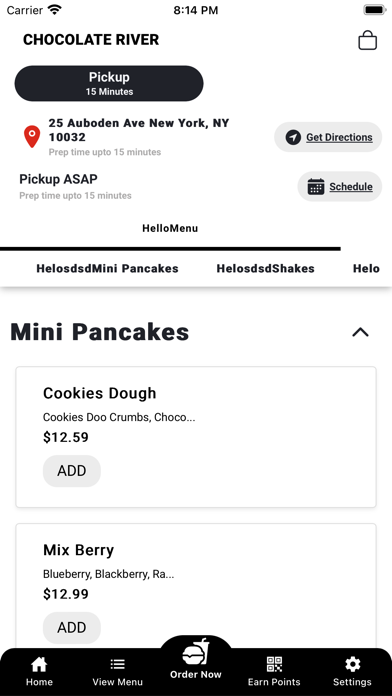Collapse the Mini Pancakes section chevron
The width and height of the screenshot is (392, 696).
coord(360,332)
